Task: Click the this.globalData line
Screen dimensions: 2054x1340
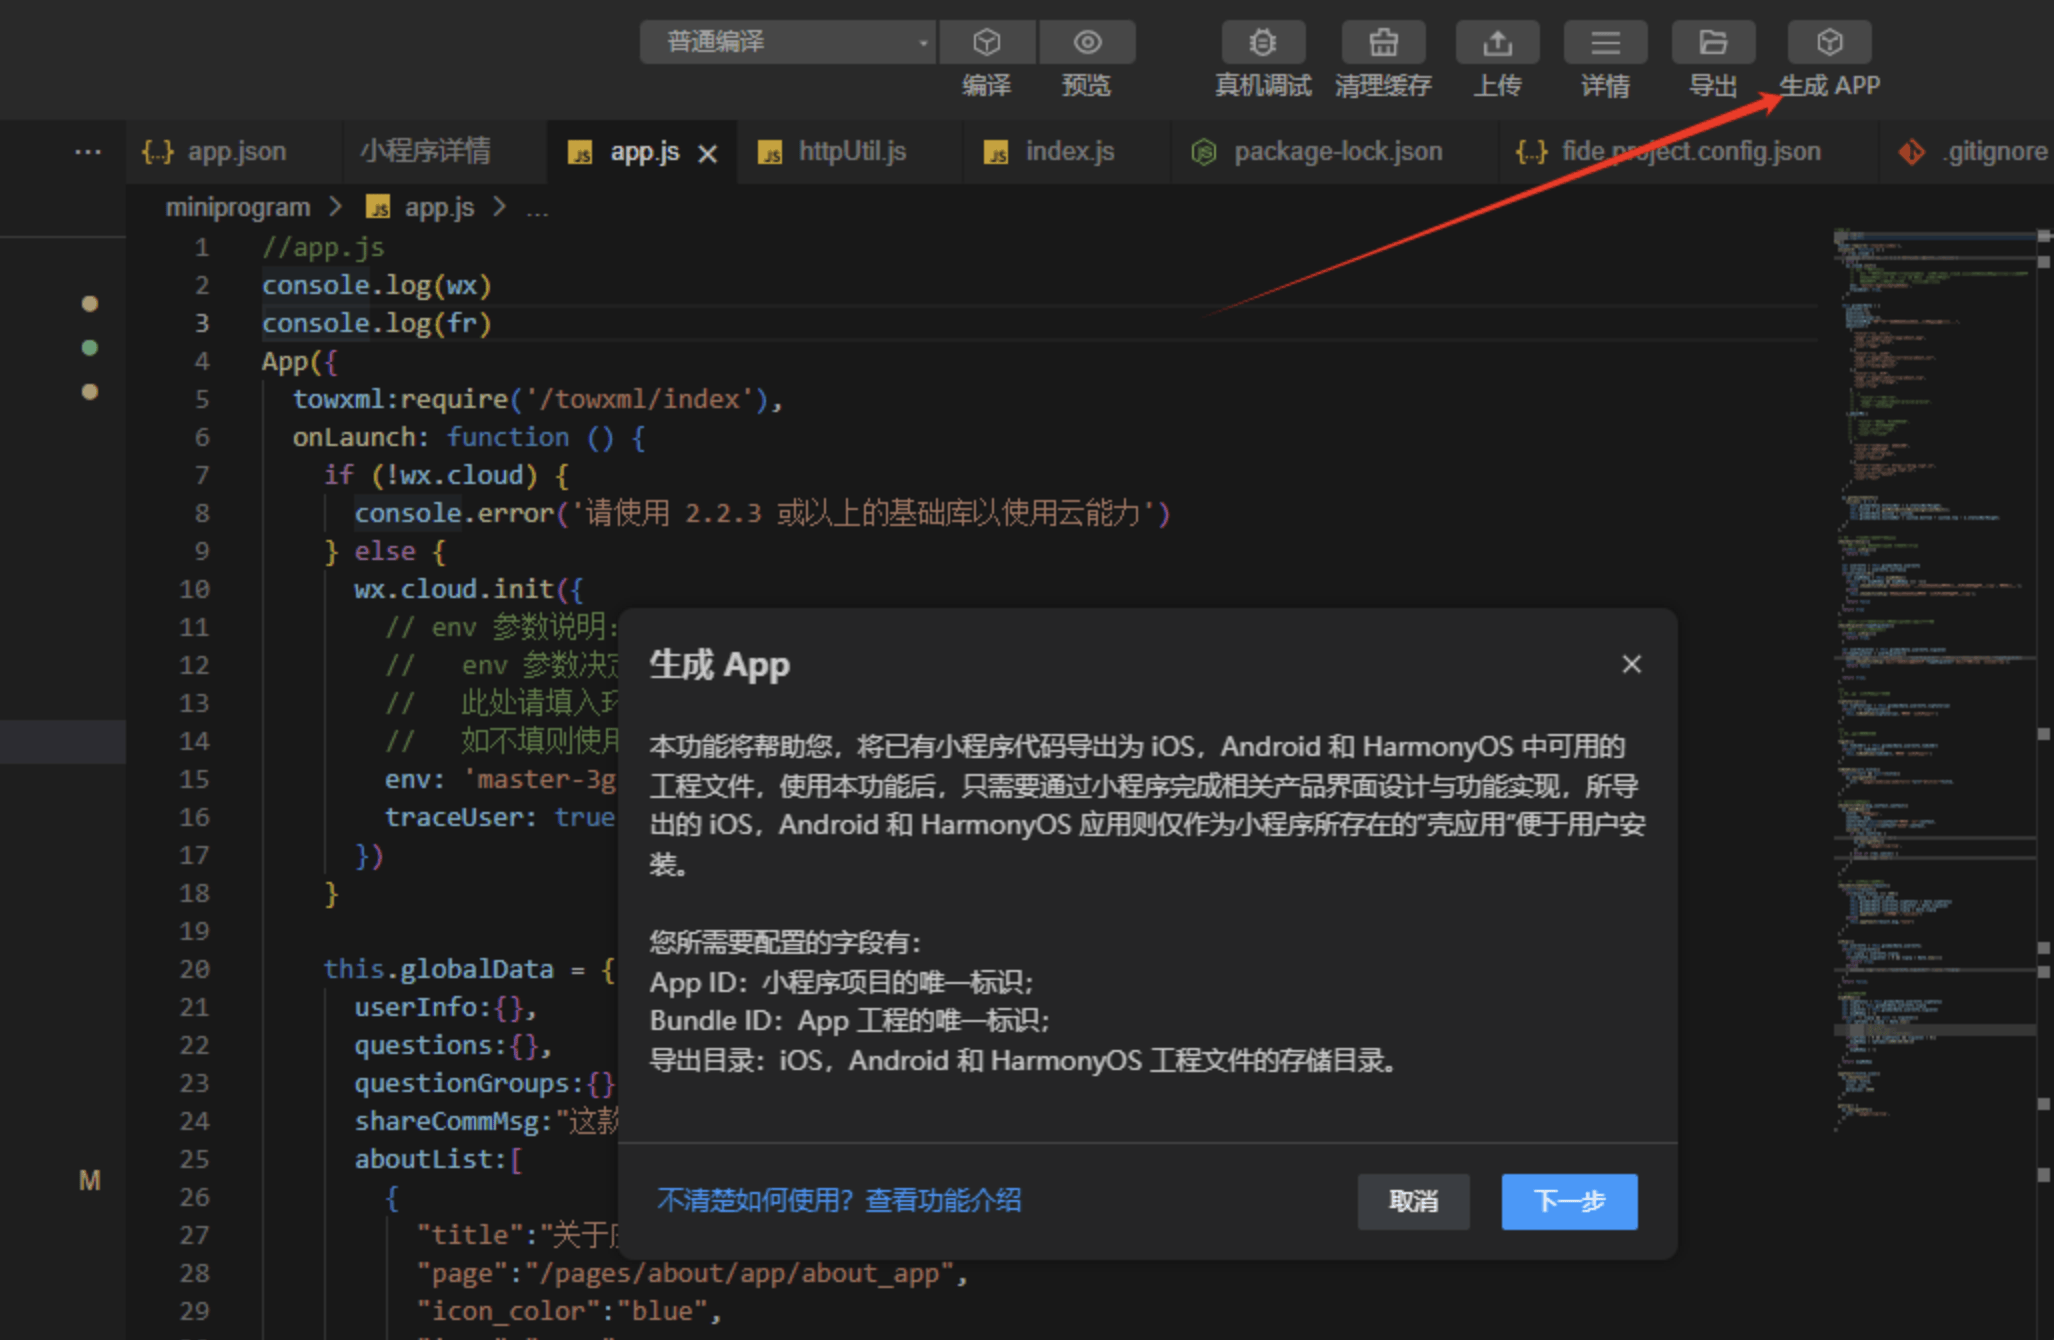Action: pos(469,969)
